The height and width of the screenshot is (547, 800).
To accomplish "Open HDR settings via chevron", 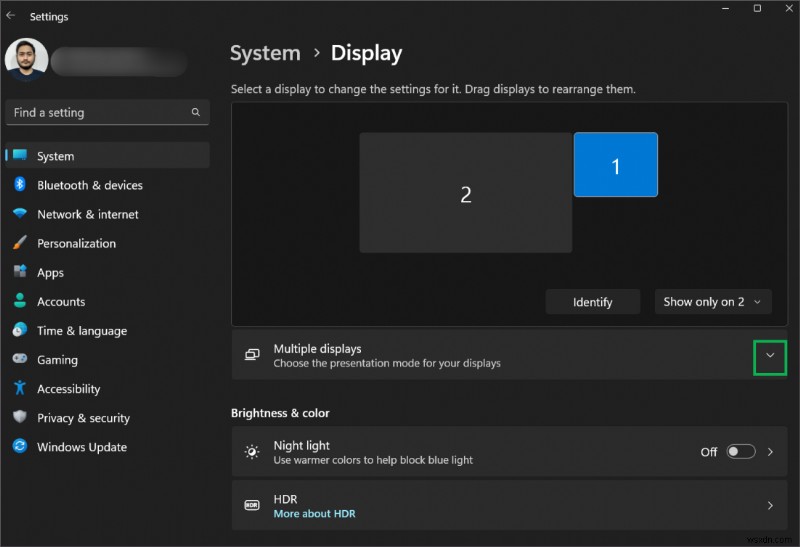I will 770,506.
